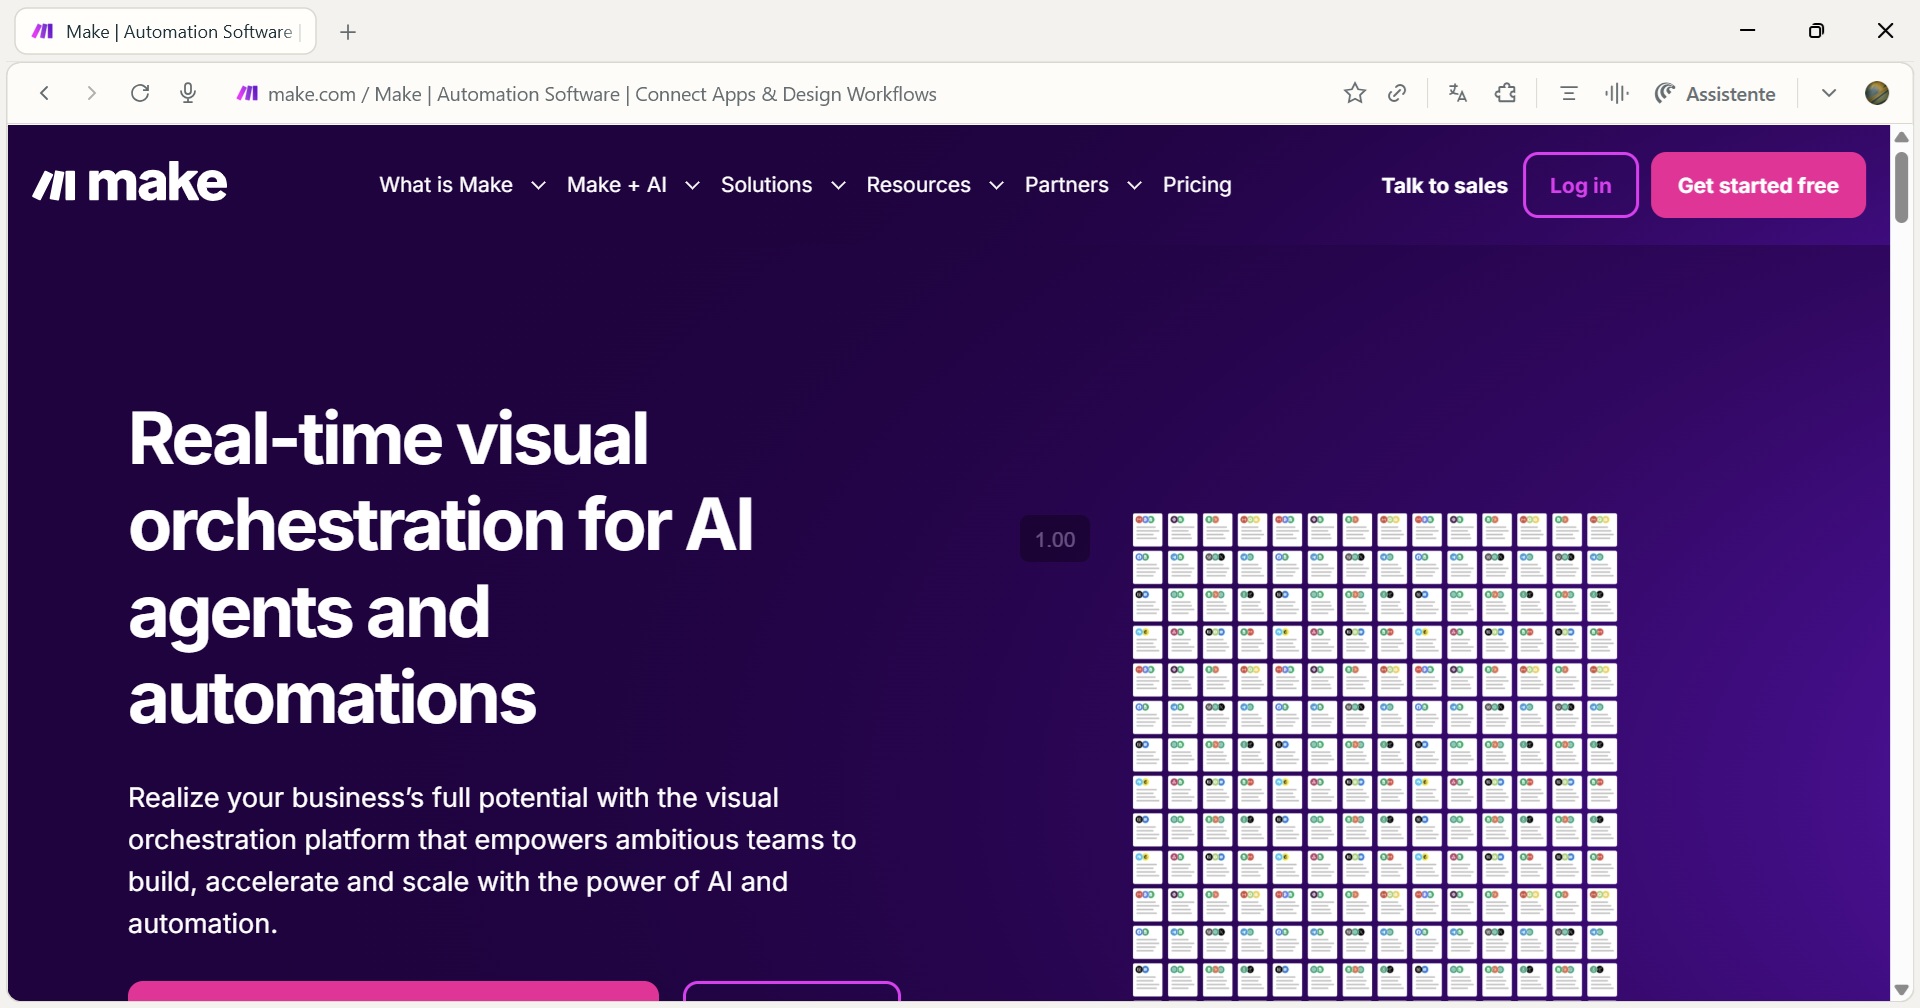Open the translate page icon
1920x1008 pixels.
coord(1458,93)
